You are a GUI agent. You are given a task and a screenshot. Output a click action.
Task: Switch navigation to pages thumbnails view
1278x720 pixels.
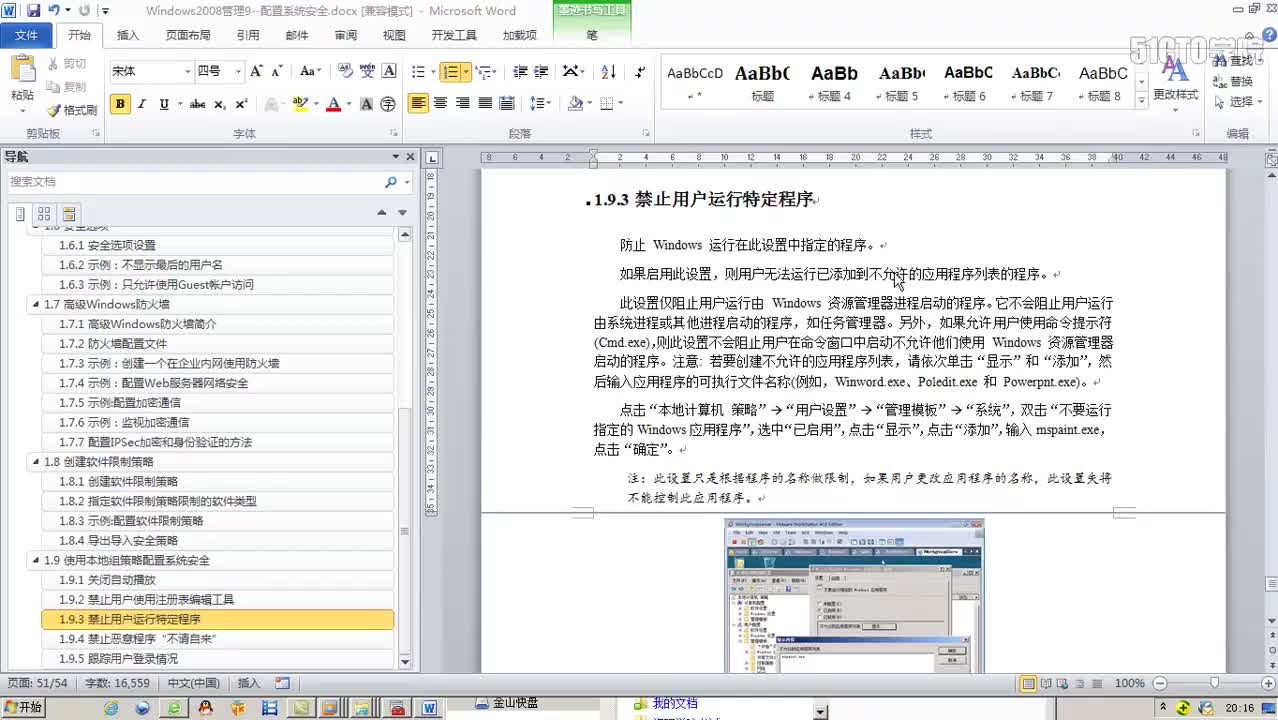pos(44,214)
